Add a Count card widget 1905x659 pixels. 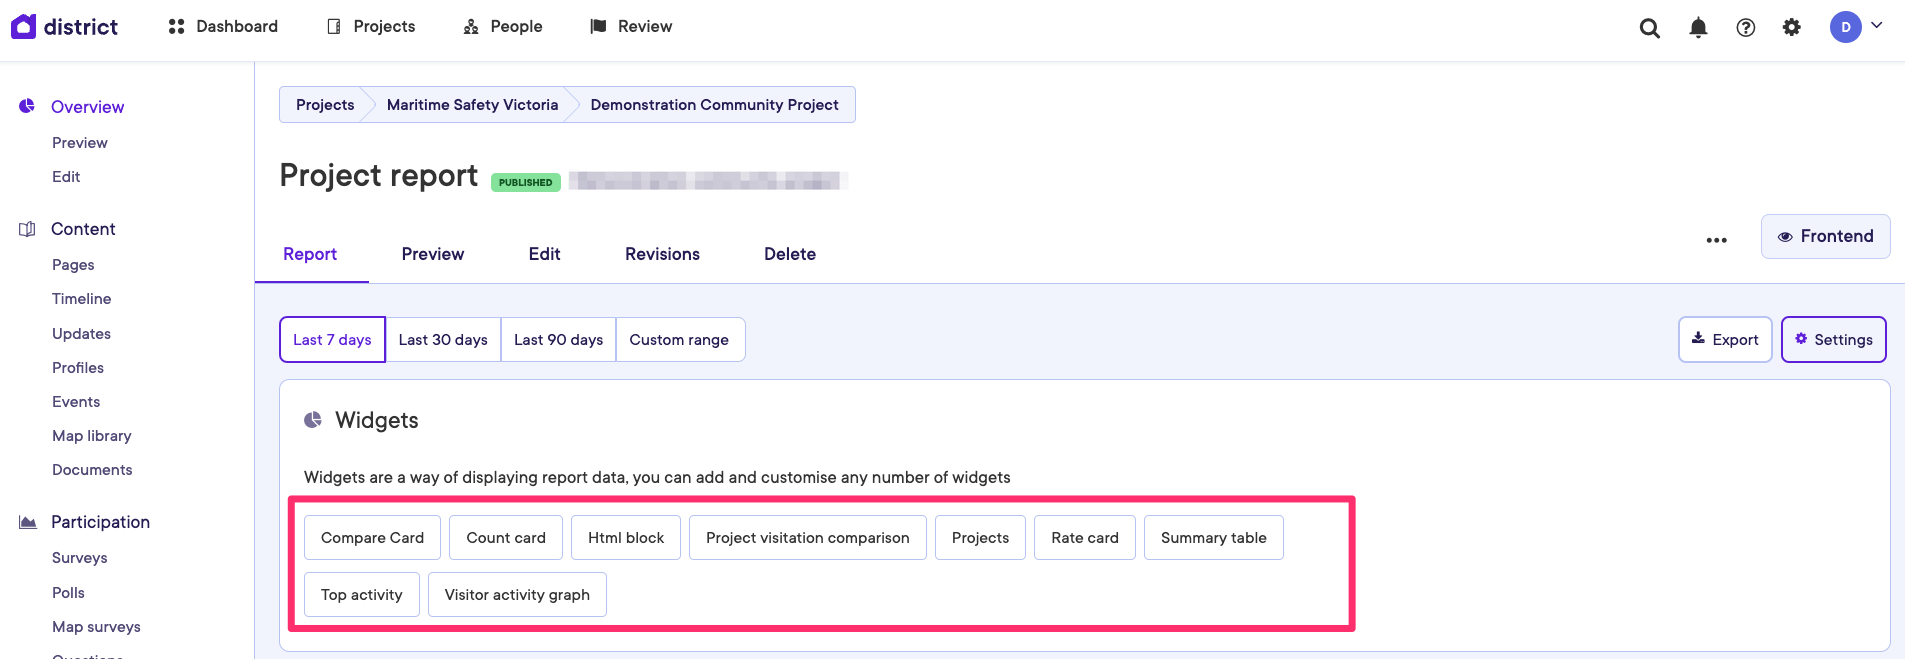[x=506, y=538]
